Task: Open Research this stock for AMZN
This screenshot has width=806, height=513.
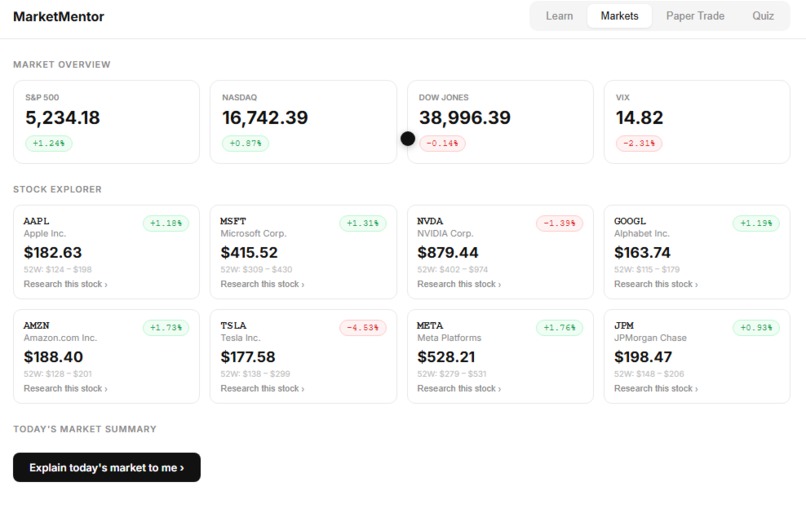Action: click(x=65, y=389)
